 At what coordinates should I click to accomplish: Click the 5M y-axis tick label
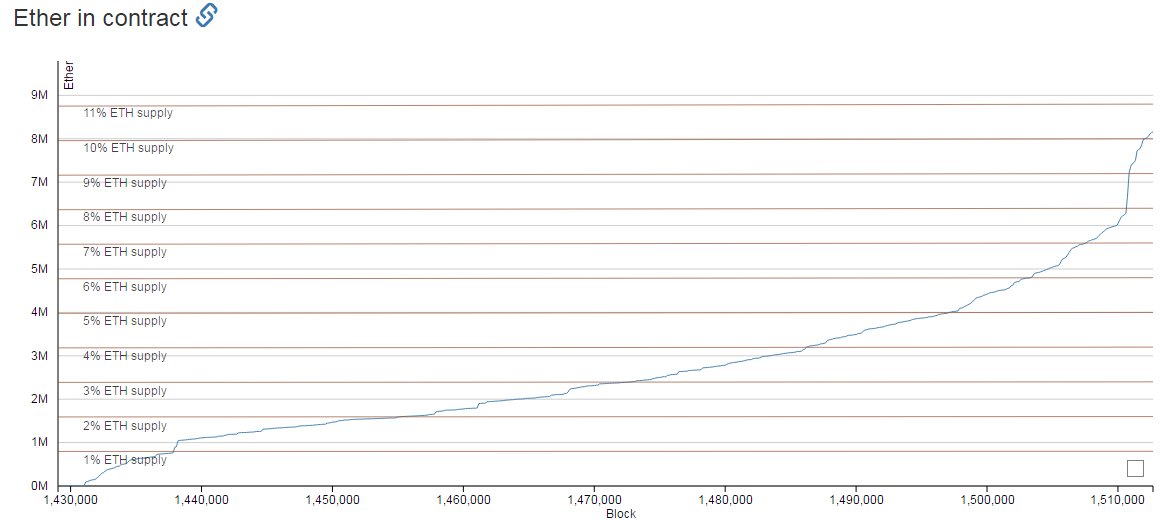tap(40, 269)
